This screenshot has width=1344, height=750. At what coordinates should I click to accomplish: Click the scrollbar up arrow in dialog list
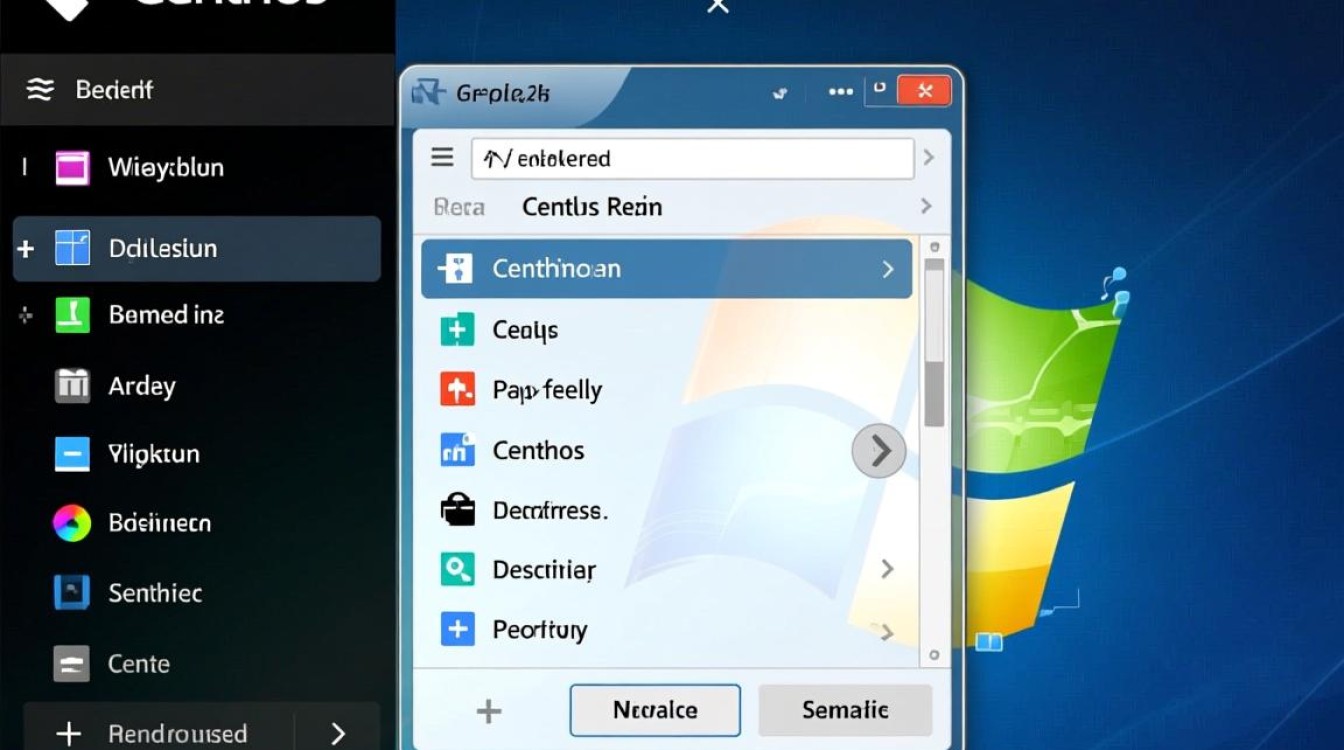pyautogui.click(x=934, y=246)
